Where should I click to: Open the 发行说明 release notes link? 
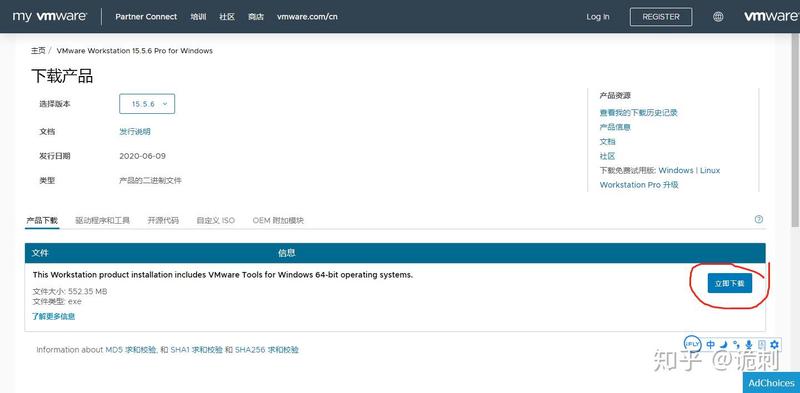[x=135, y=132]
